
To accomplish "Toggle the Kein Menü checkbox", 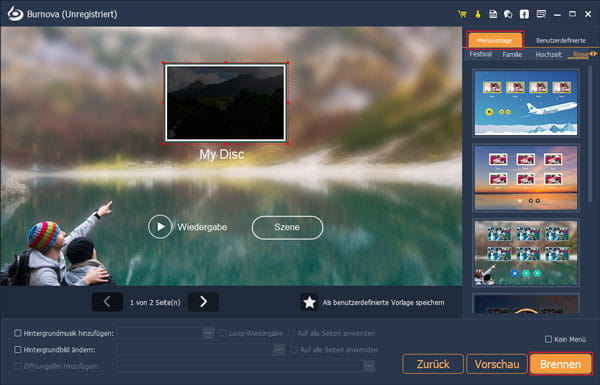I will pos(548,339).
